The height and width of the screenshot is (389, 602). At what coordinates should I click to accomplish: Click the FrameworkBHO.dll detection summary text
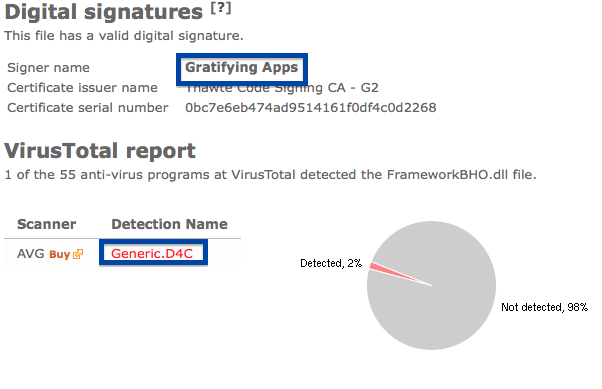tap(270, 175)
